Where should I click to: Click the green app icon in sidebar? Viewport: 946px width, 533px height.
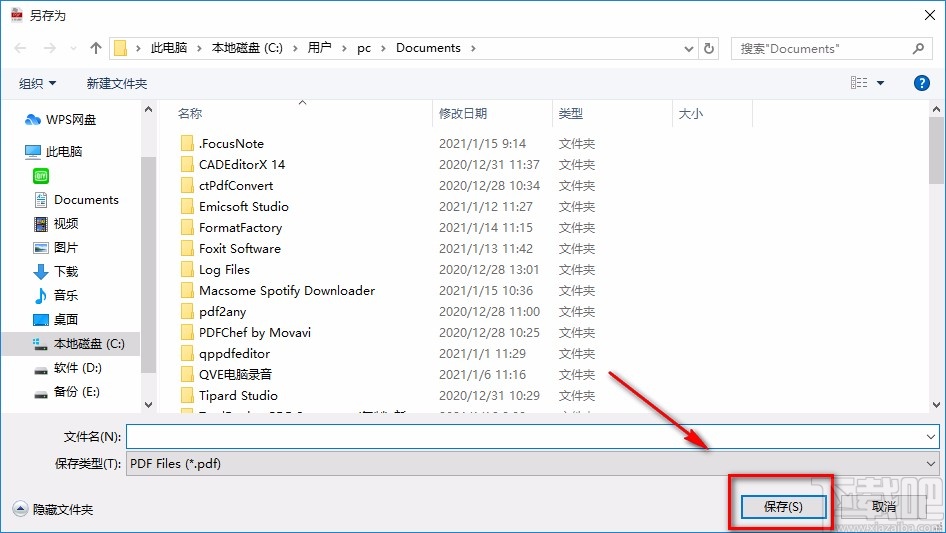point(40,176)
